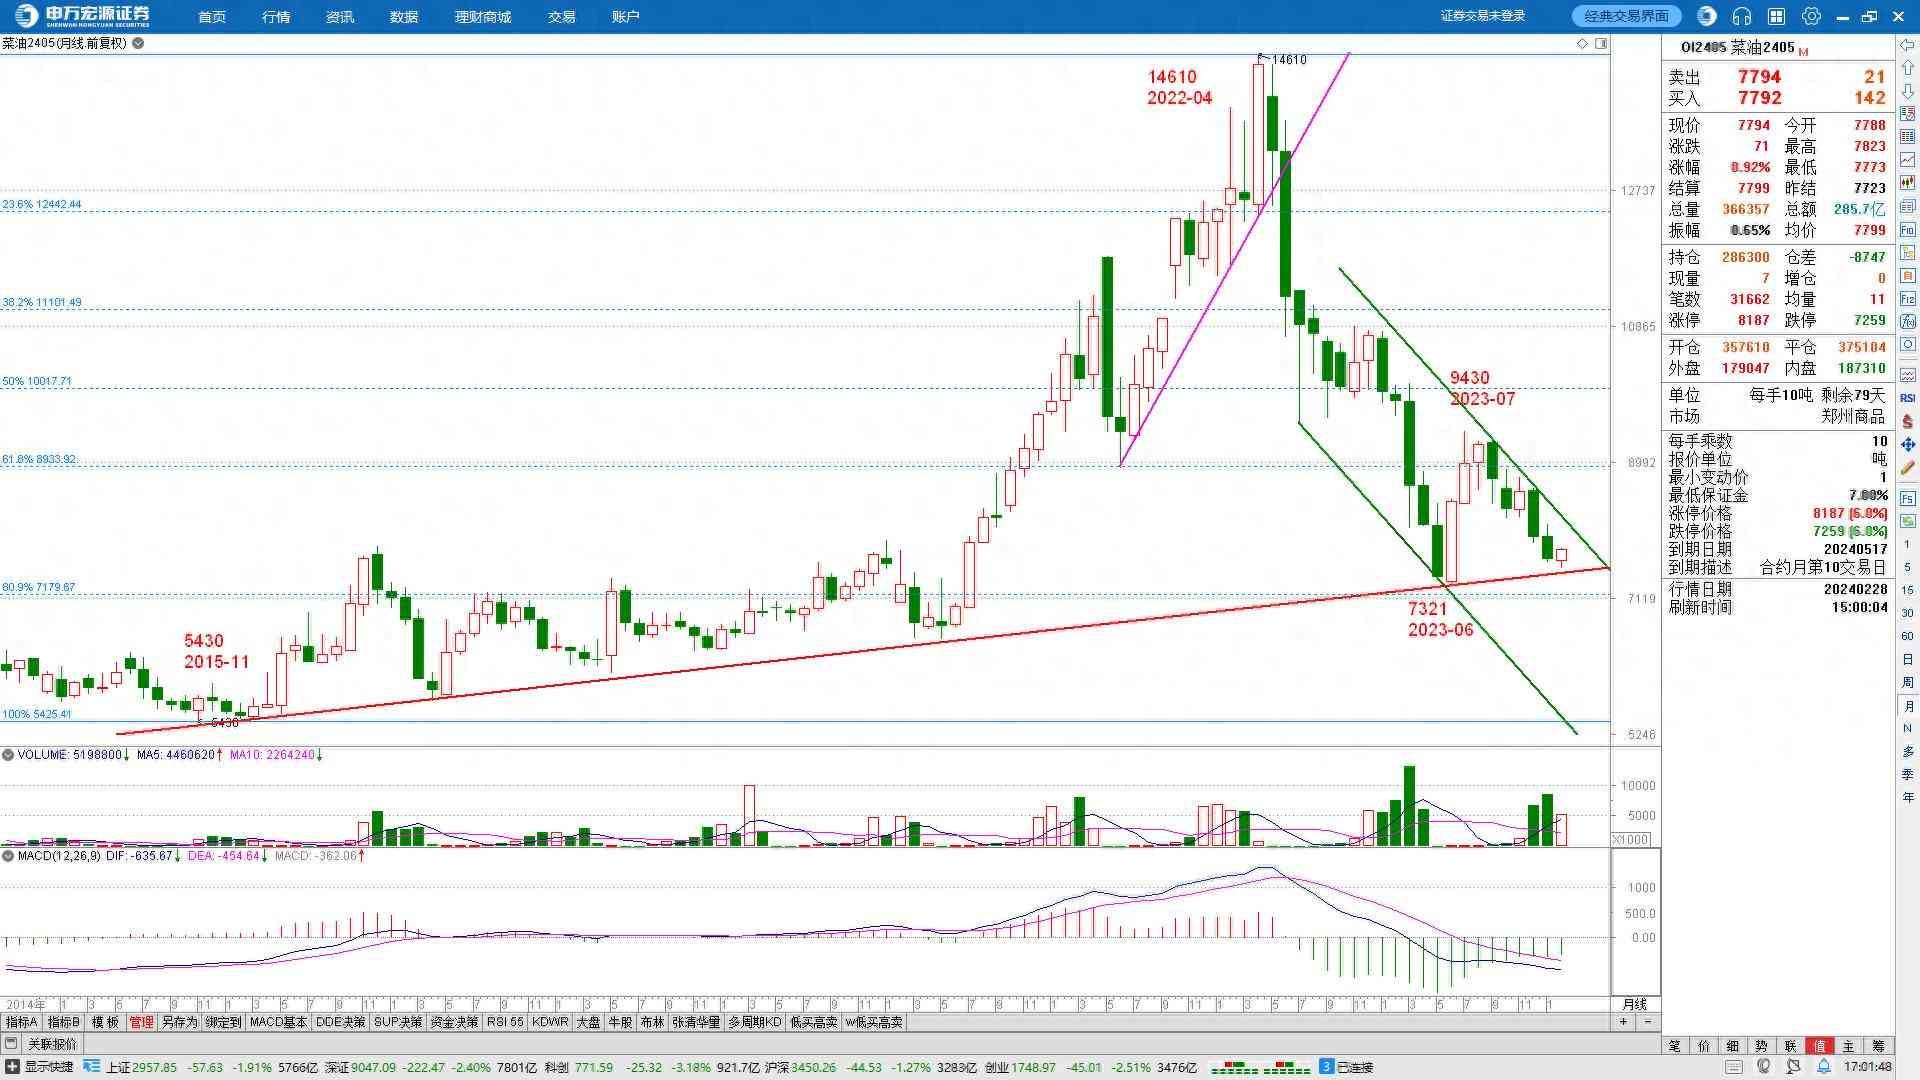
Task: Open the 行情 menu
Action: (x=275, y=17)
